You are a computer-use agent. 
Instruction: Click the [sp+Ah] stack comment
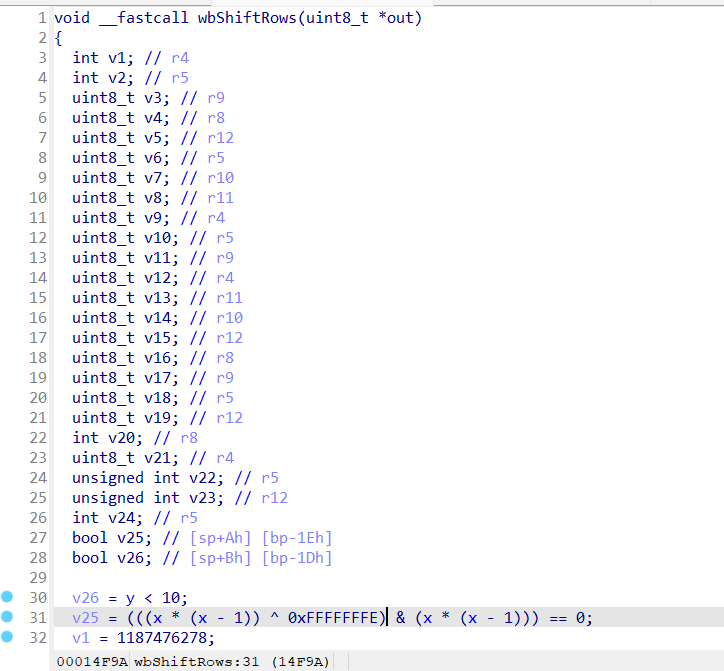click(x=221, y=538)
